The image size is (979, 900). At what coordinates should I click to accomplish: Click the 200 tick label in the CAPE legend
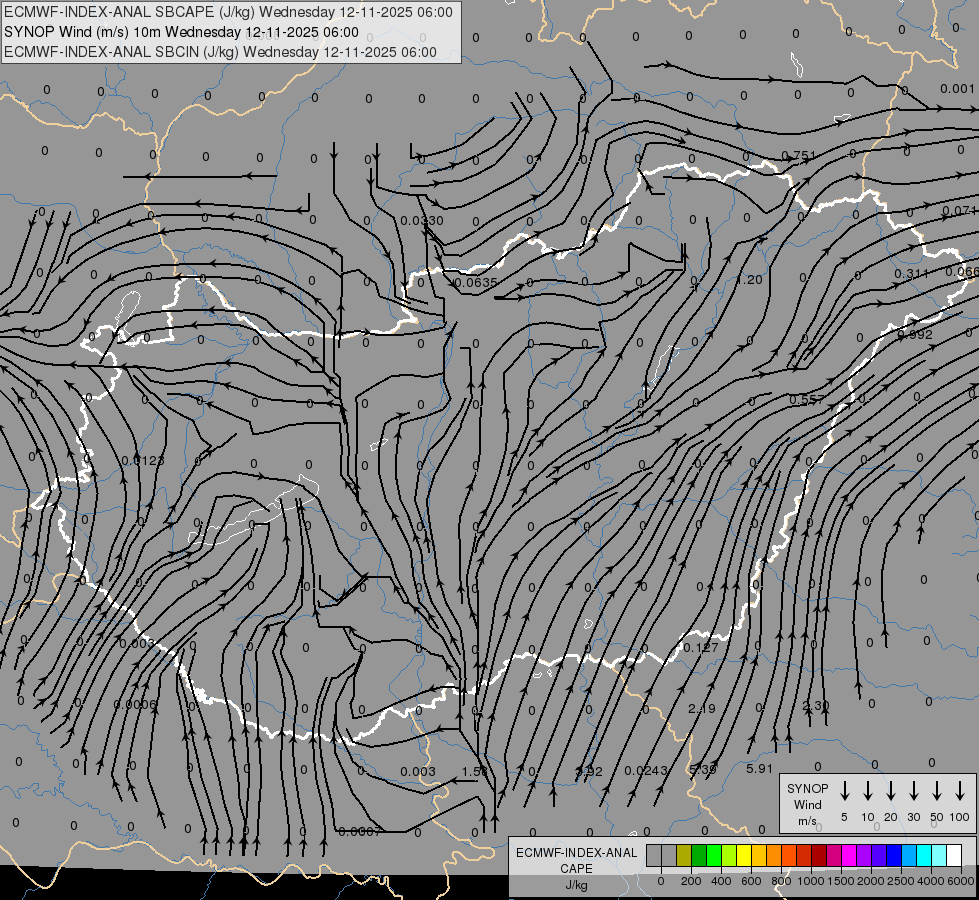[x=691, y=881]
